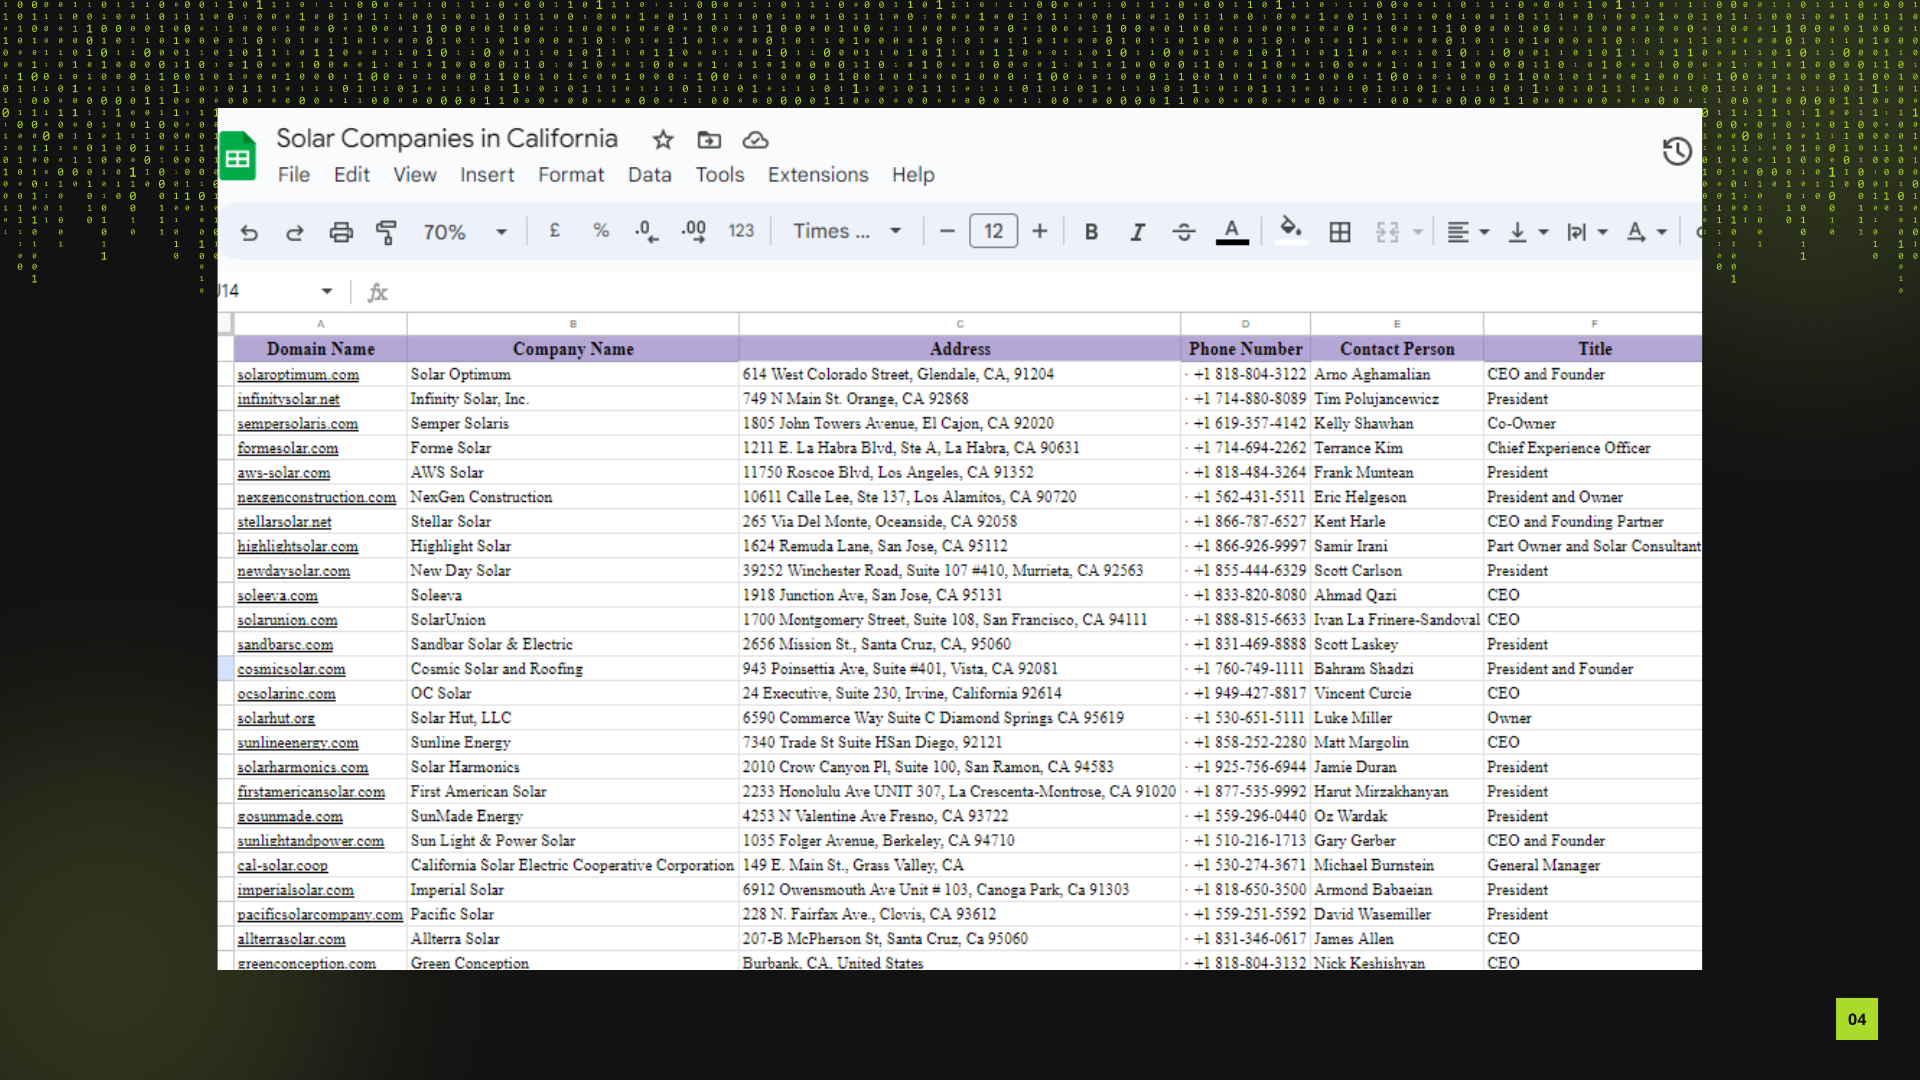
Task: Star the Solar Companies in California document
Action: click(663, 140)
